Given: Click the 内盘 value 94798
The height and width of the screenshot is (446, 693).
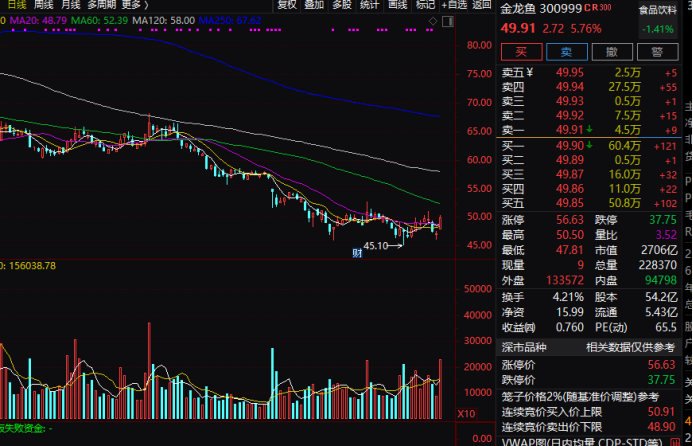Looking at the screenshot, I should coord(661,280).
